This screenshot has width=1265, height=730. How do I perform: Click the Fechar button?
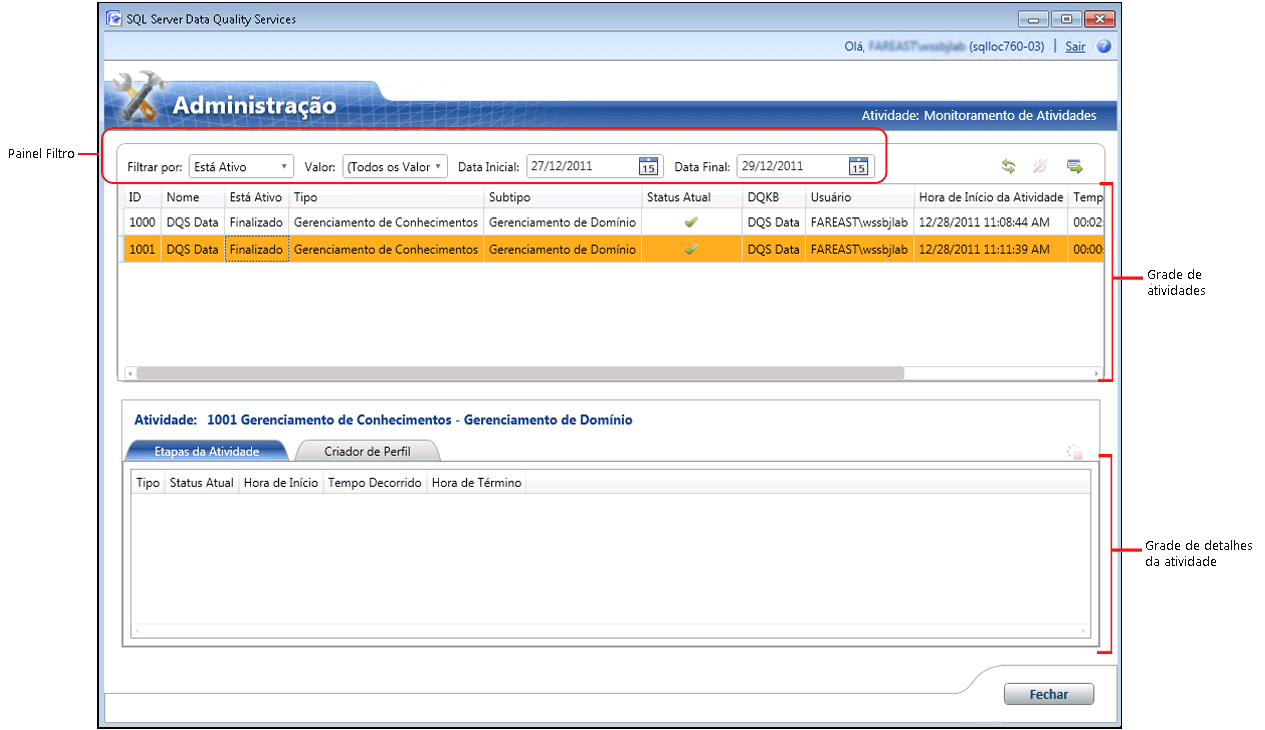(1048, 694)
